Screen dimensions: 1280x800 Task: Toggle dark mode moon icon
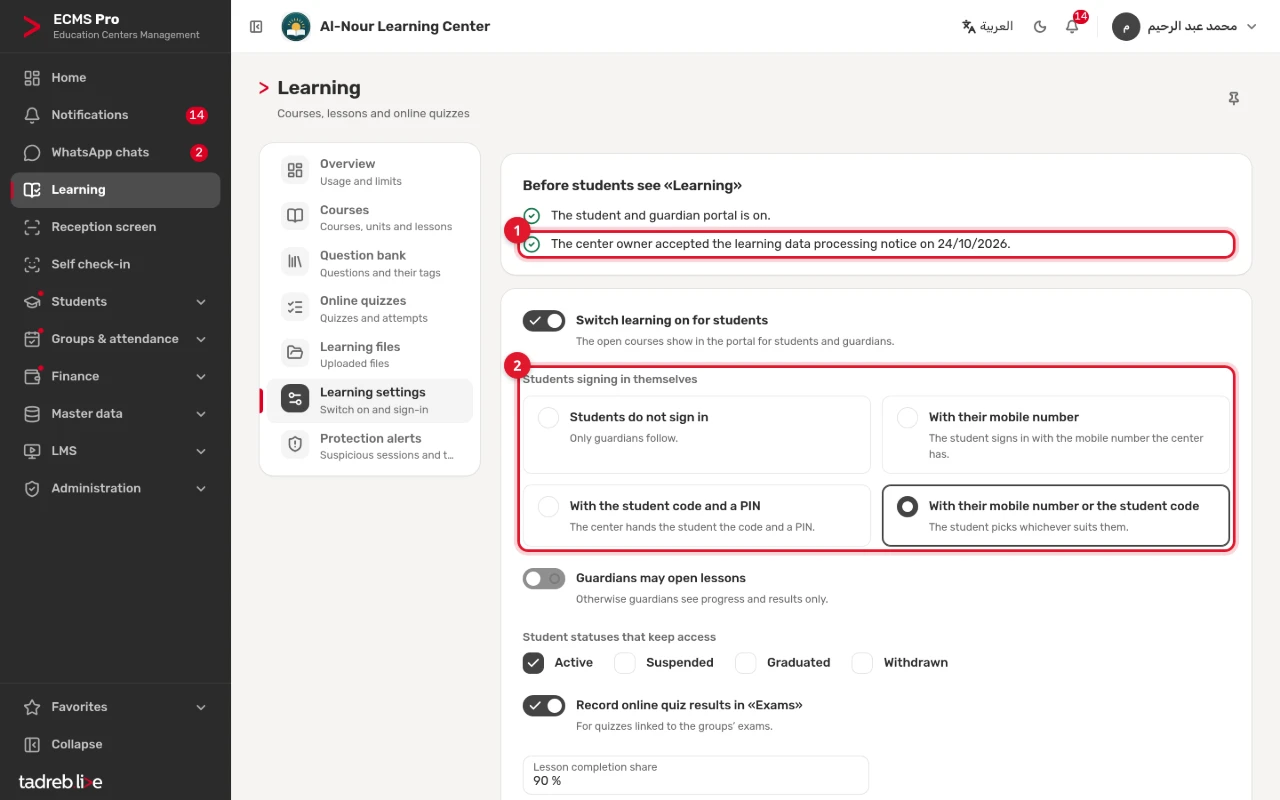pyautogui.click(x=1040, y=27)
